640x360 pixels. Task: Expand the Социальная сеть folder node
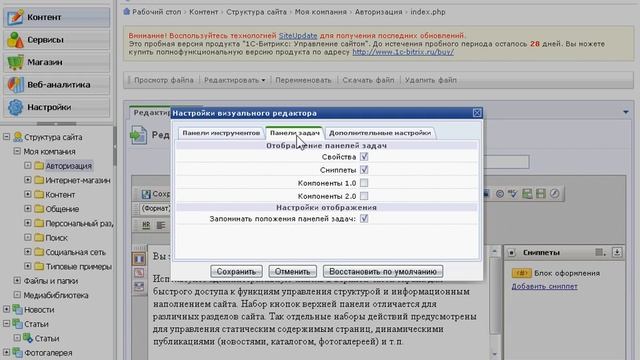pos(28,252)
